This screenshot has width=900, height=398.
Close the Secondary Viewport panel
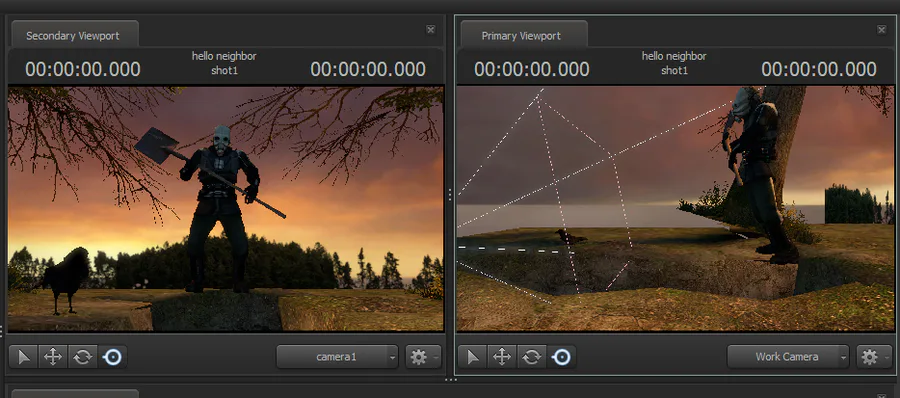430,30
